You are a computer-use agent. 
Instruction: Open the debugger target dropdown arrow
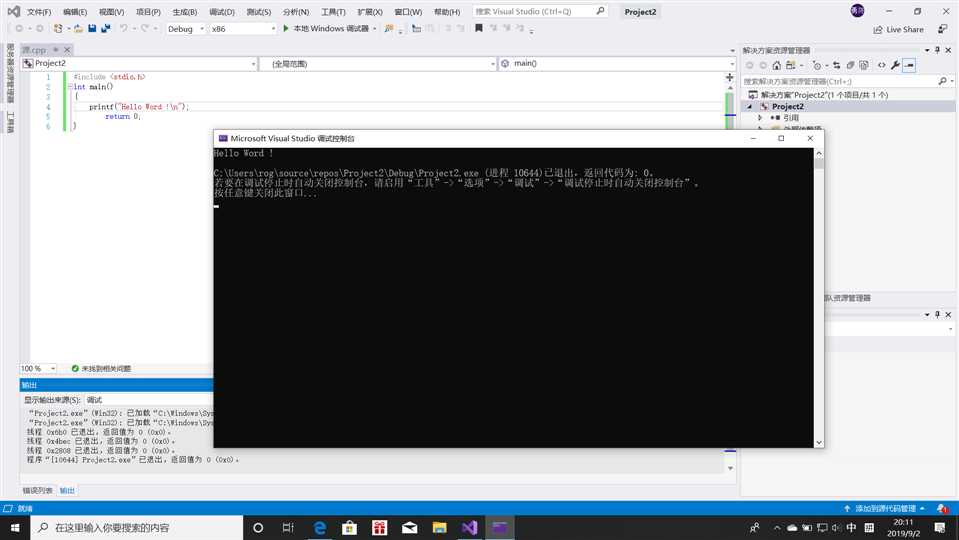click(374, 29)
